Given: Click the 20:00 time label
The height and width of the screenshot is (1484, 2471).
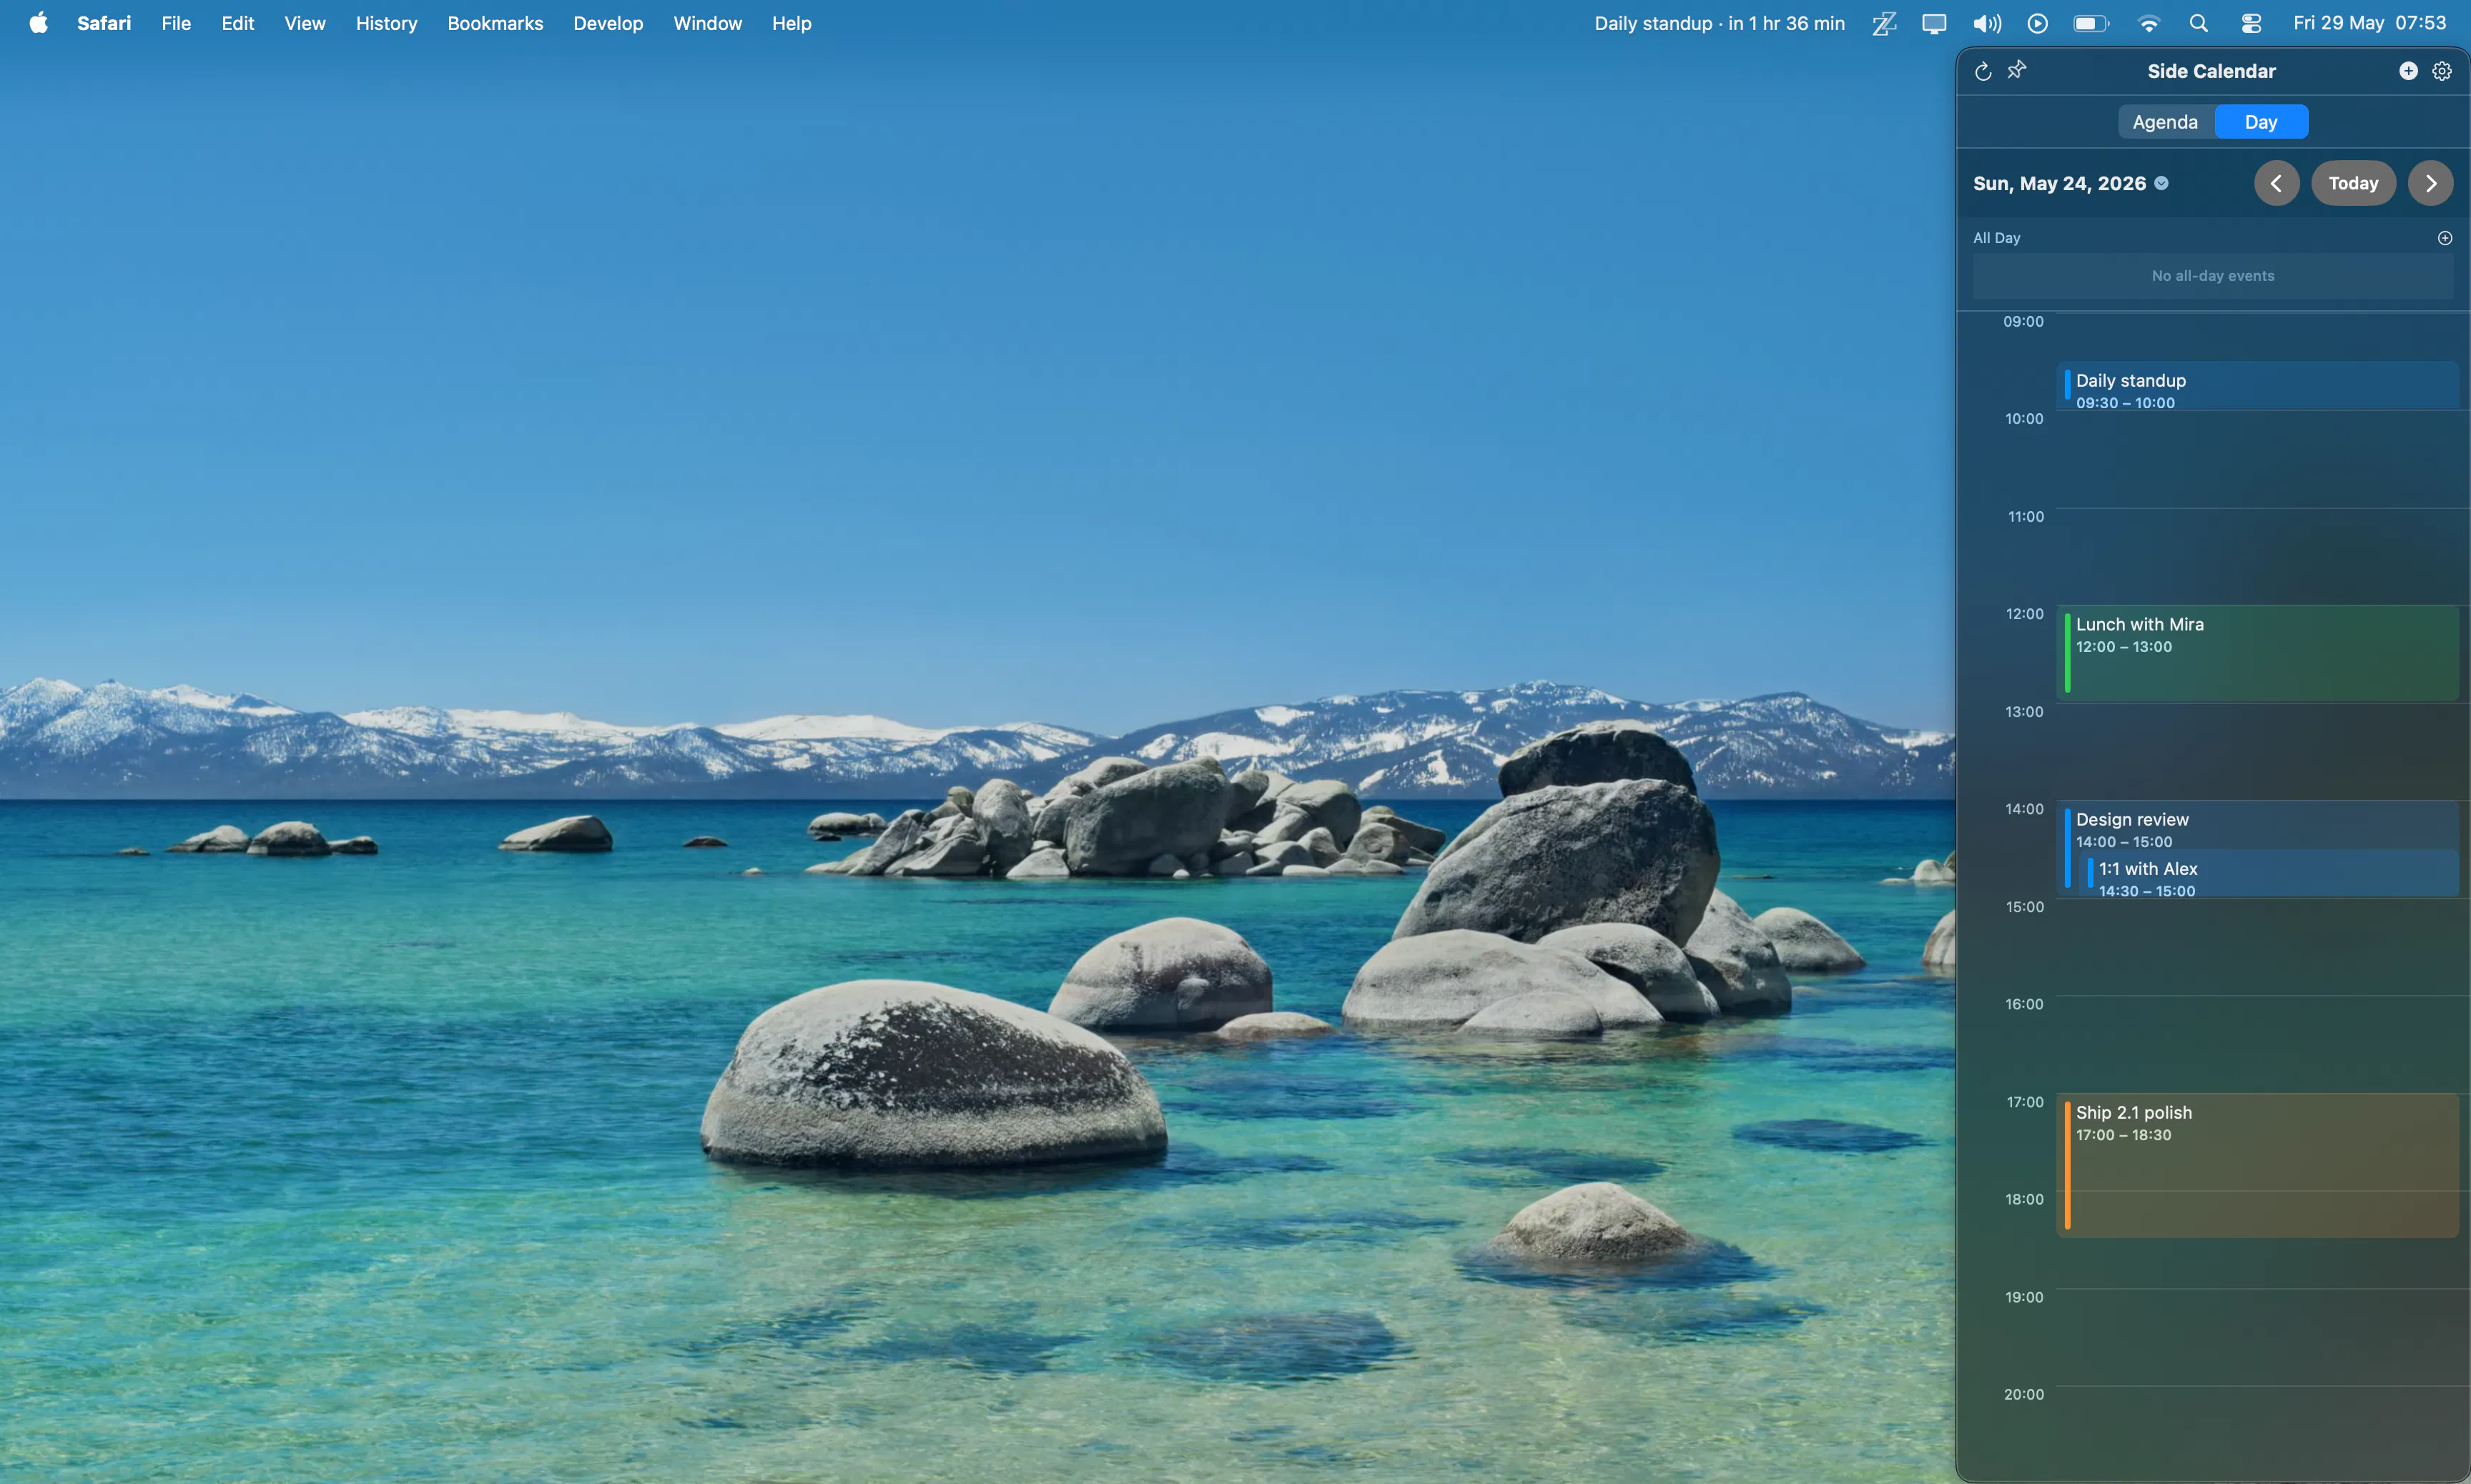Looking at the screenshot, I should click(x=2024, y=1393).
